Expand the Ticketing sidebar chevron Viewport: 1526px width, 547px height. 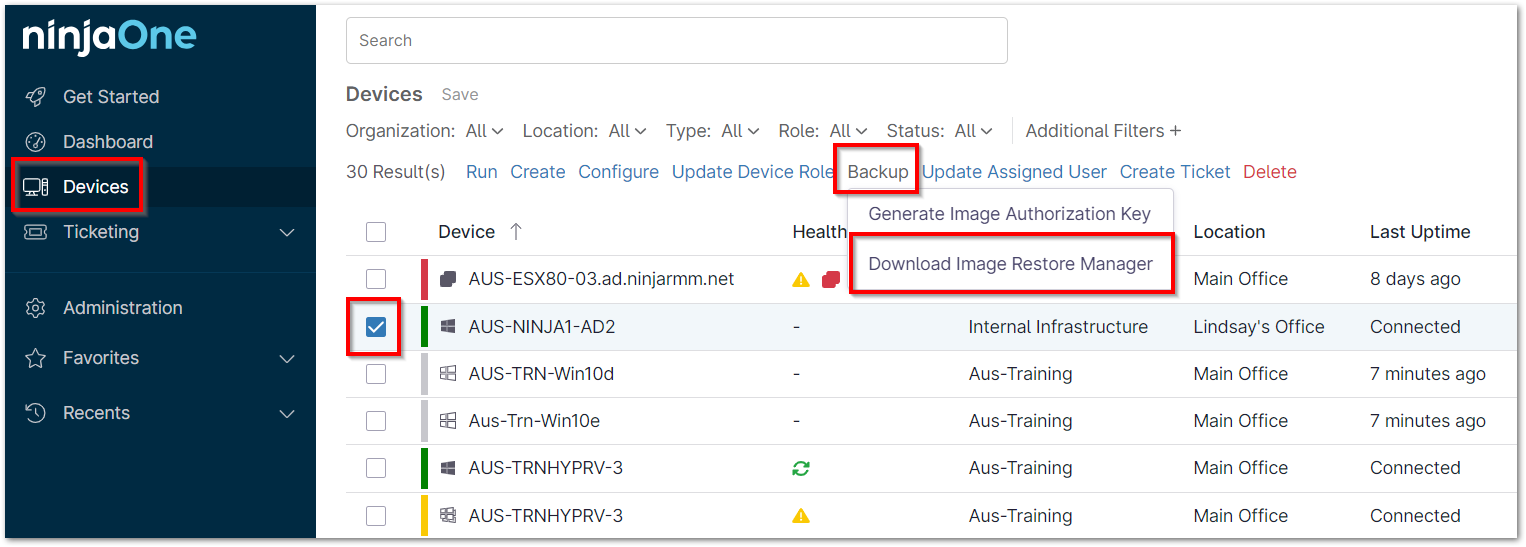[287, 233]
